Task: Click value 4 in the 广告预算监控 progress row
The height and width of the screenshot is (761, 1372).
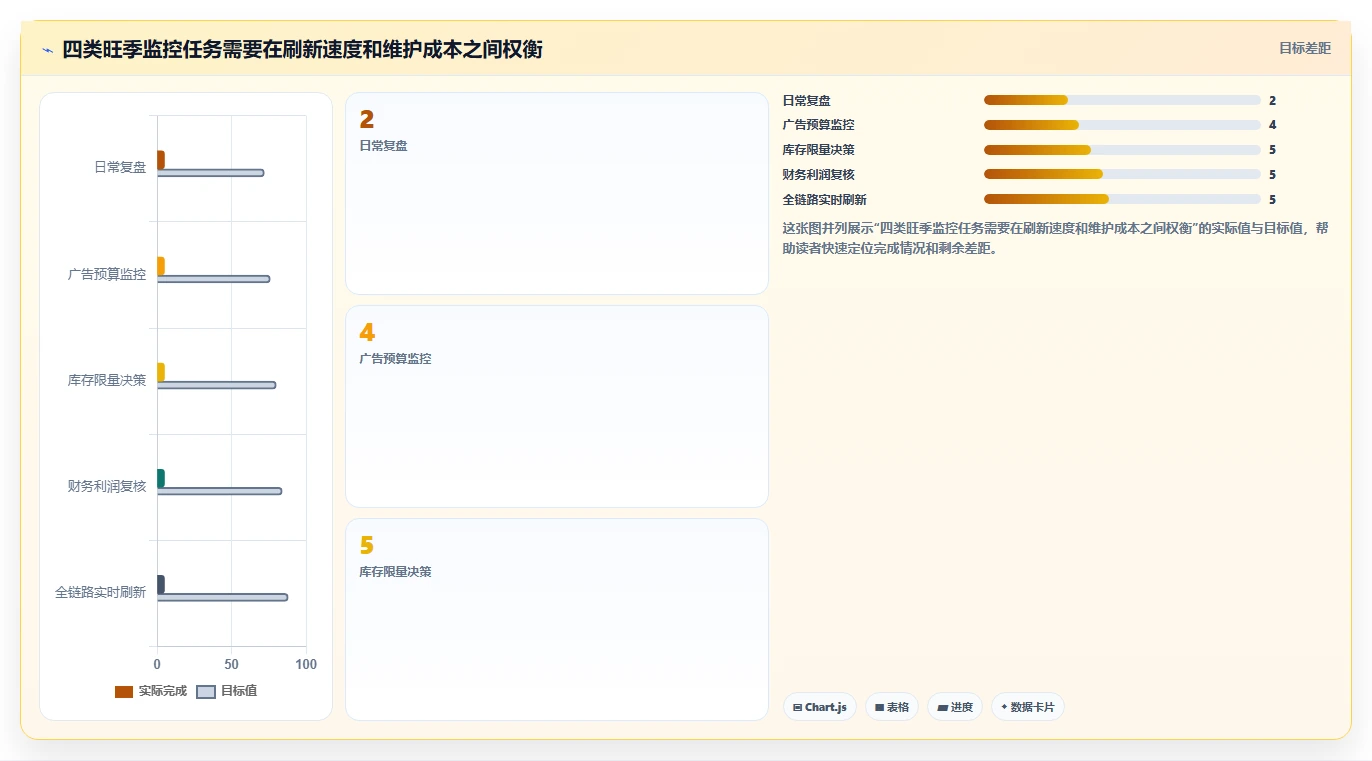Action: pyautogui.click(x=1272, y=125)
